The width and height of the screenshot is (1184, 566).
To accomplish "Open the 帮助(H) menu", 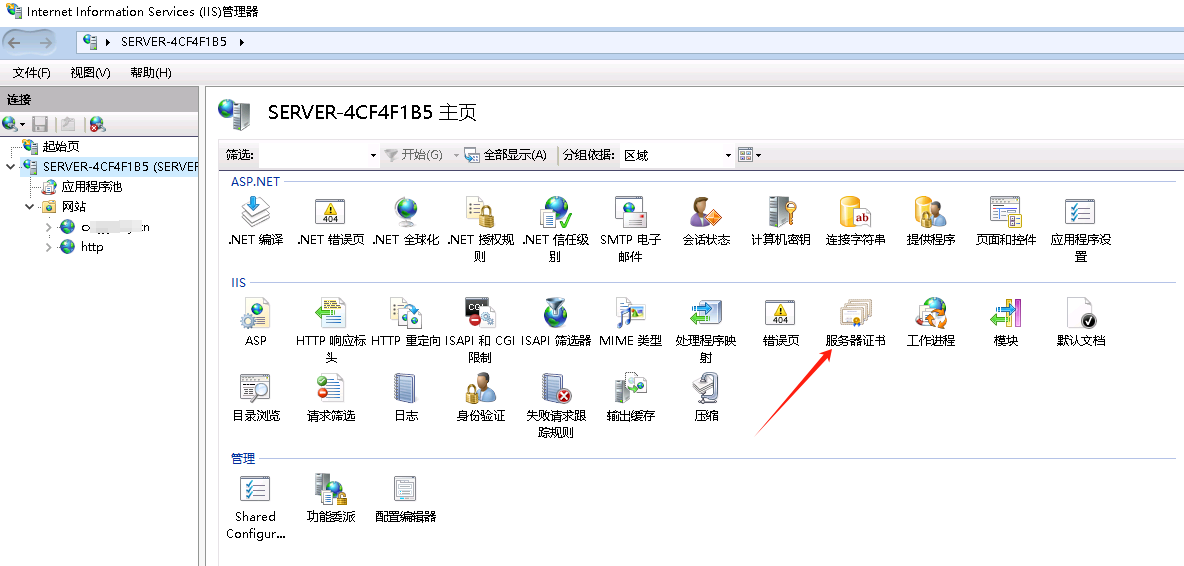I will [x=151, y=72].
